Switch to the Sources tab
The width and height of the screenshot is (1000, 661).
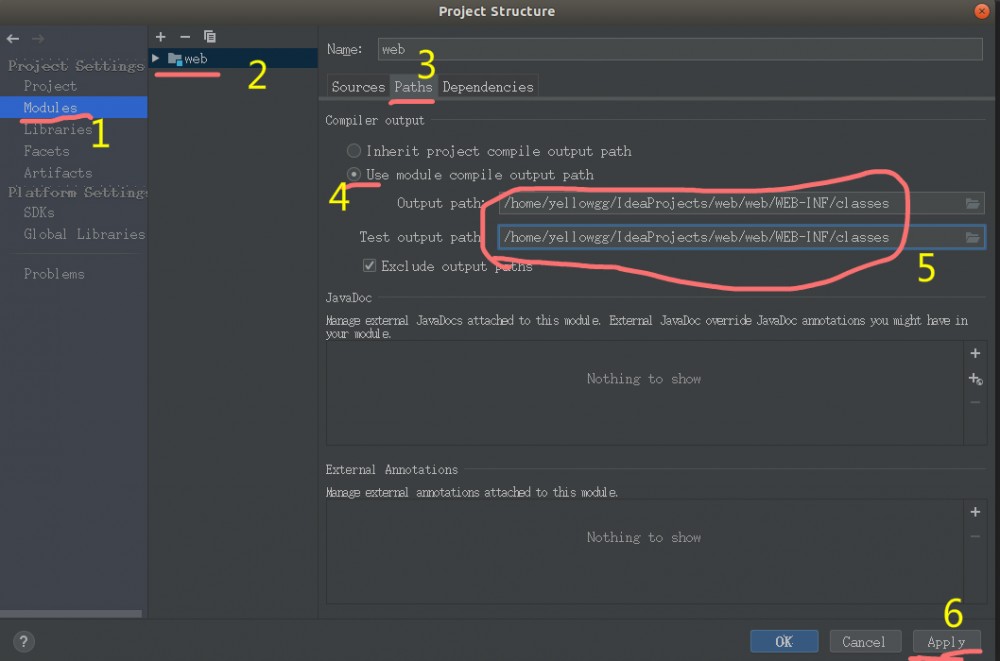coord(357,87)
